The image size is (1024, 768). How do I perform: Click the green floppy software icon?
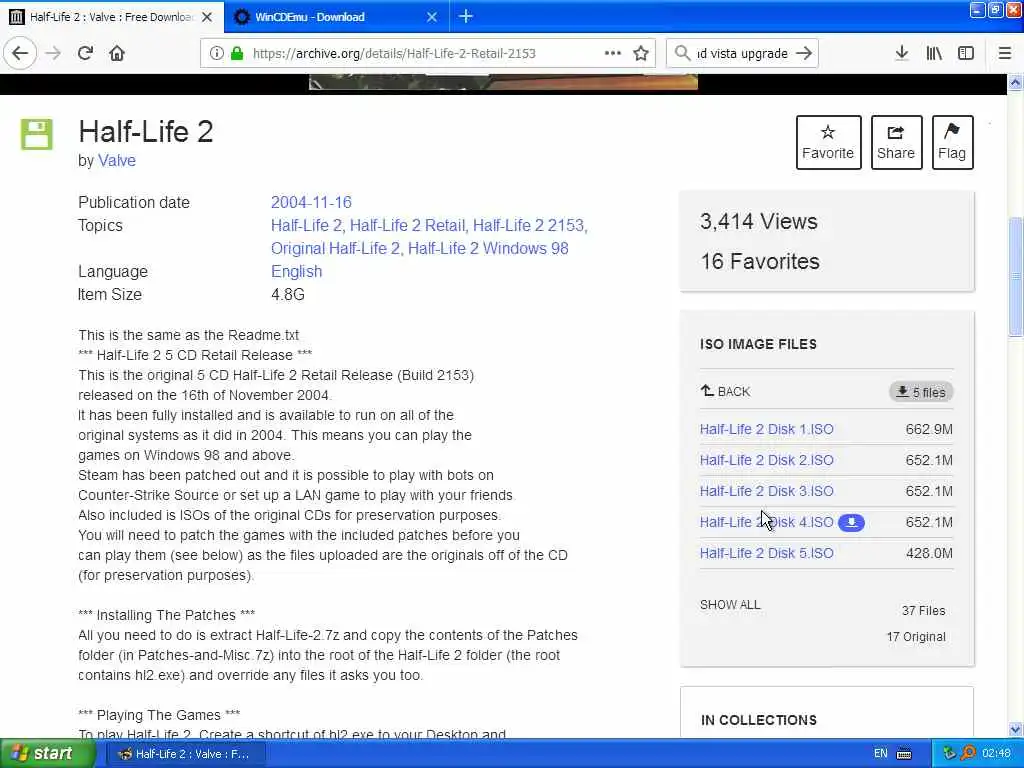click(x=37, y=135)
